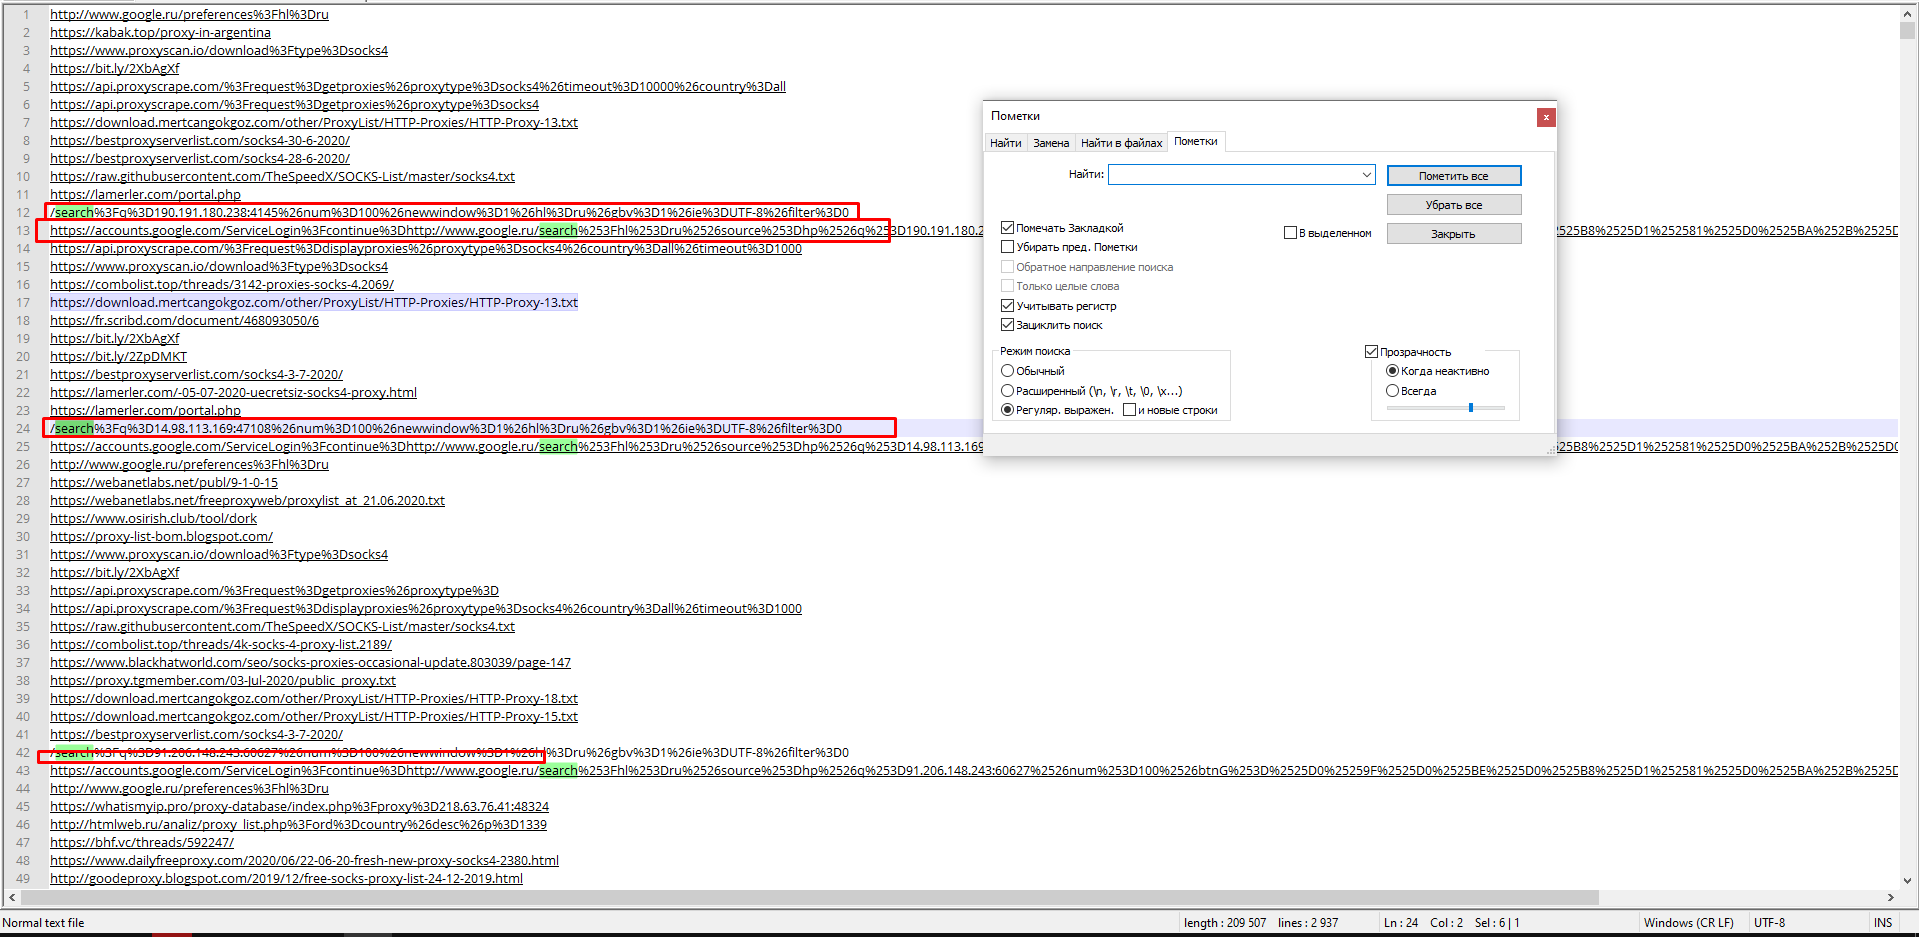Click the horizontal scrollbar right arrow
This screenshot has height=937, width=1919.
tap(1890, 897)
